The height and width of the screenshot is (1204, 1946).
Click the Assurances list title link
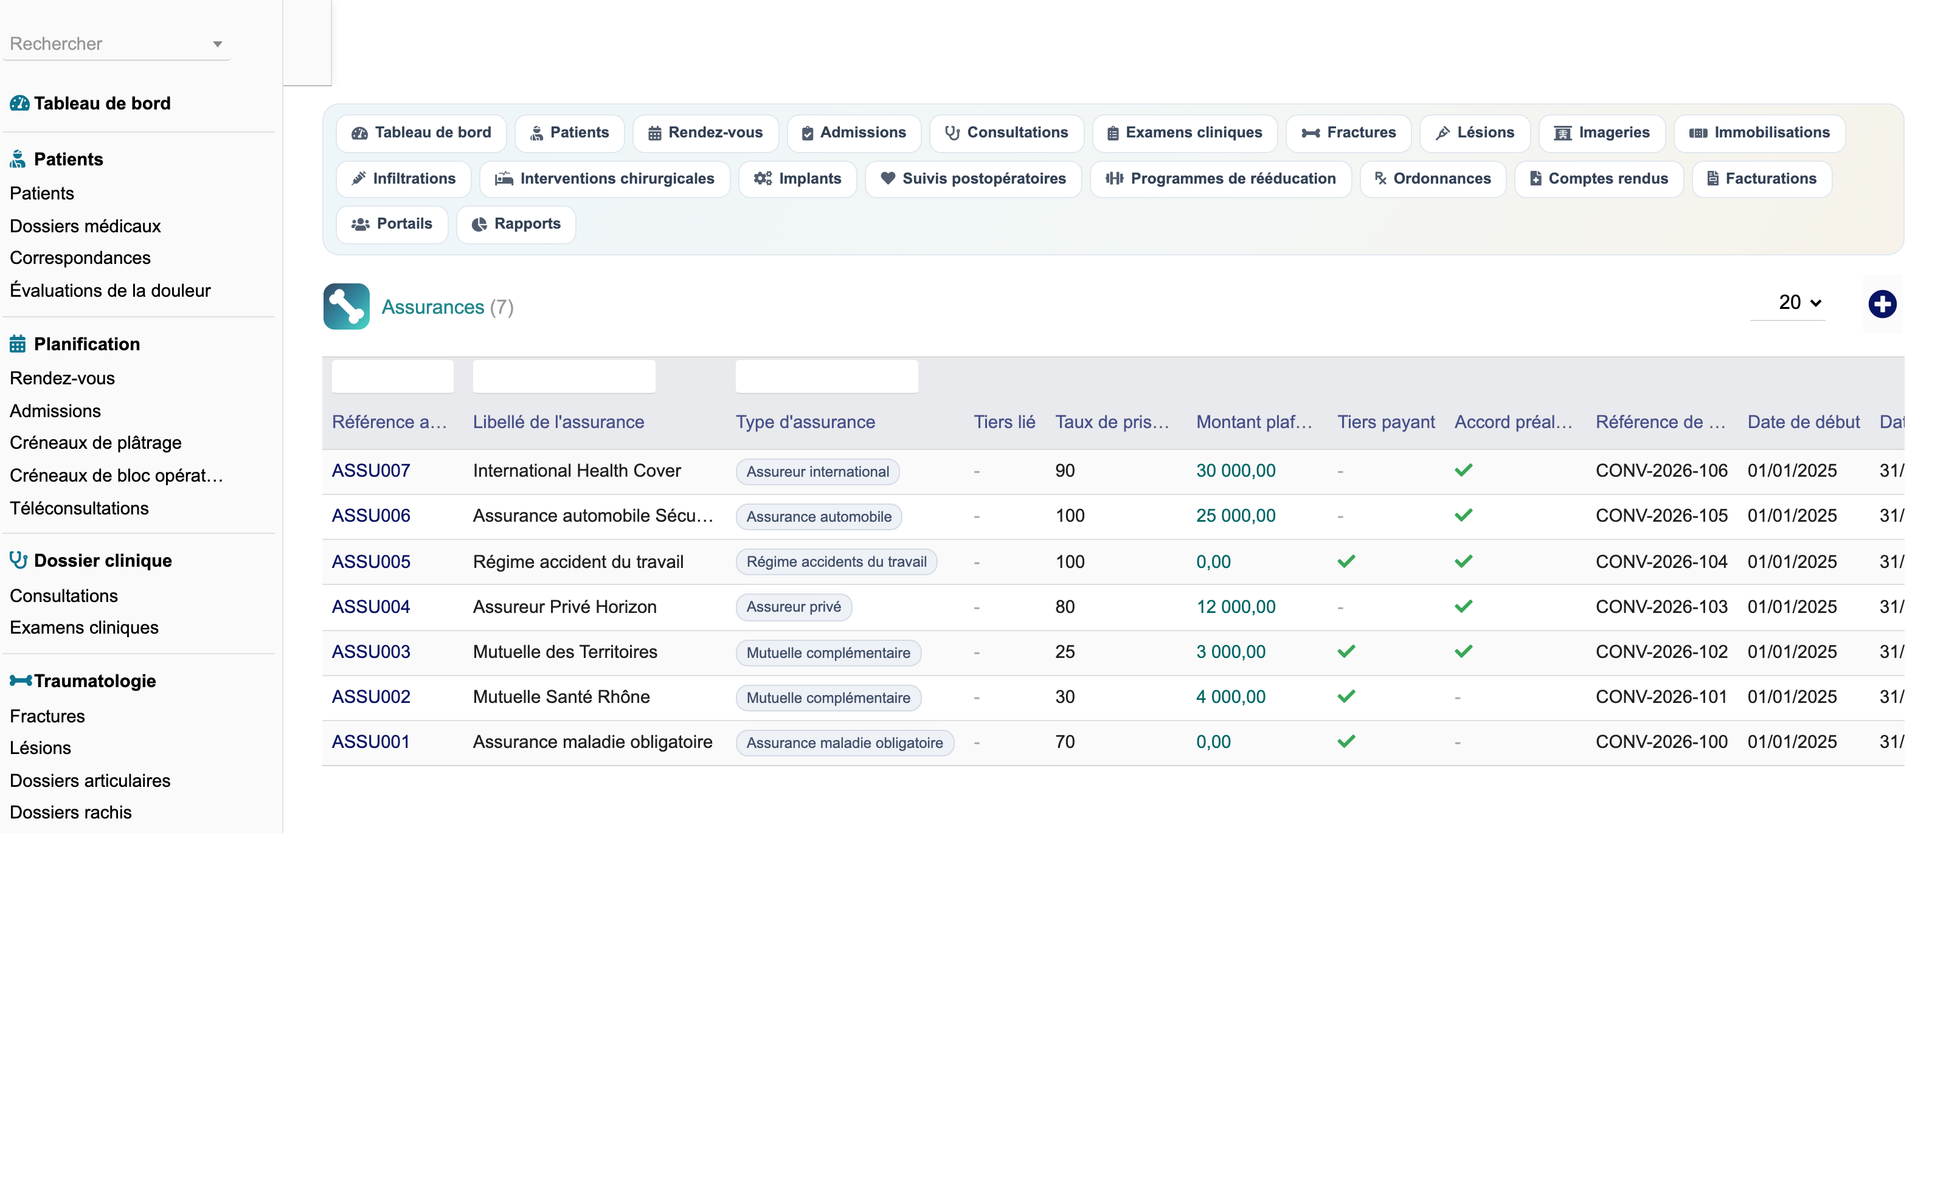coord(433,307)
